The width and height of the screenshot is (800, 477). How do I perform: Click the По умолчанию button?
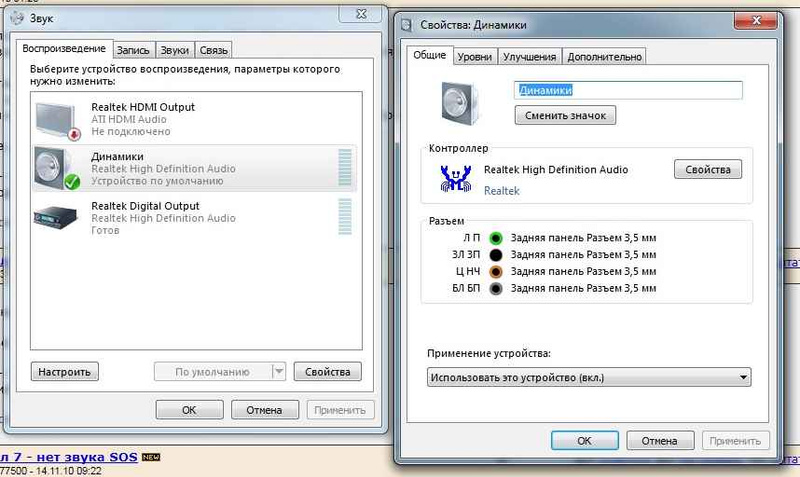[x=212, y=372]
